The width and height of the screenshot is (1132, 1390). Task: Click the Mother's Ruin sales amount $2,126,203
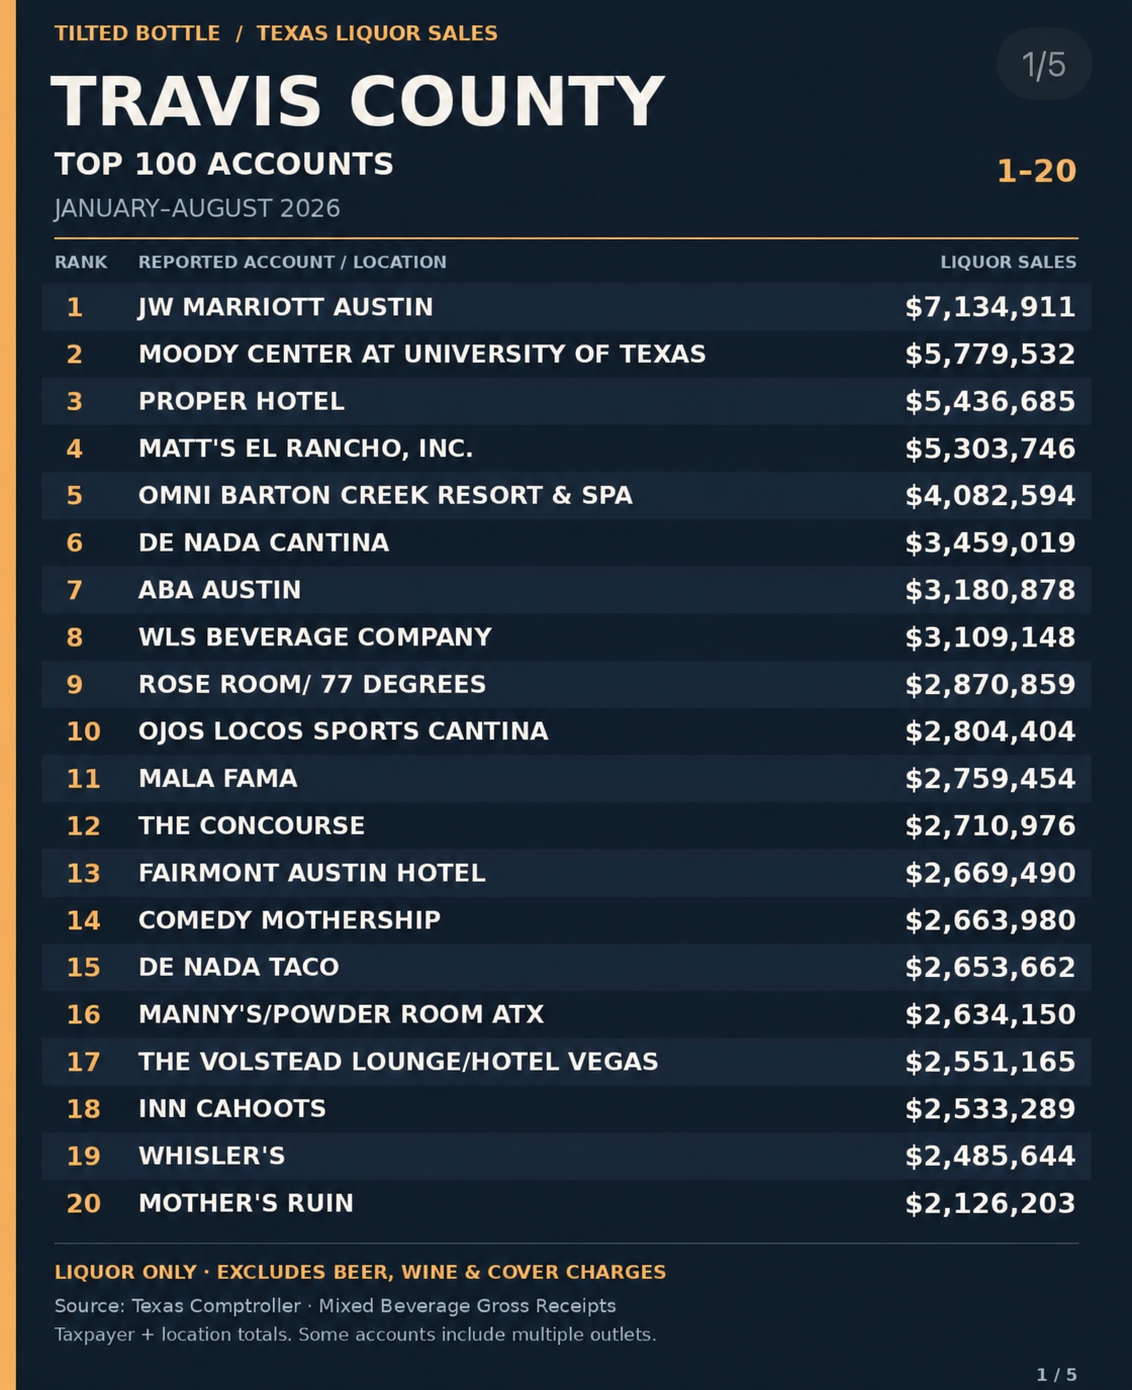pyautogui.click(x=990, y=1203)
